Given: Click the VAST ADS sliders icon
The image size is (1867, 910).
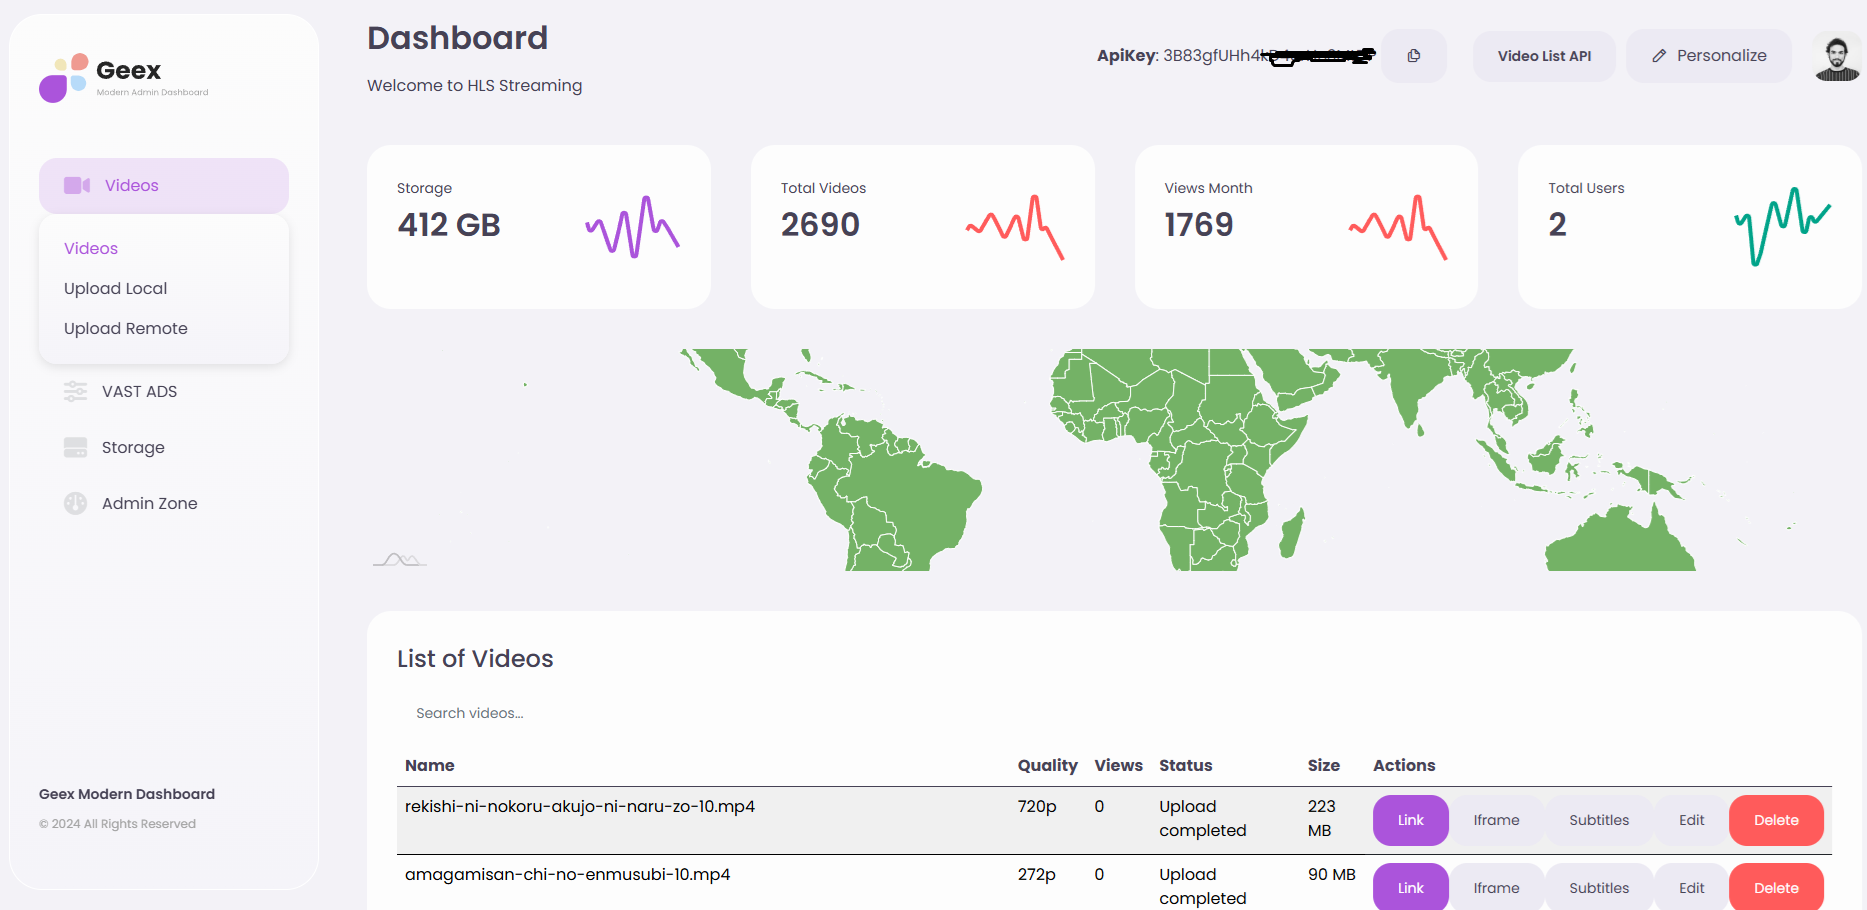Looking at the screenshot, I should click(76, 392).
